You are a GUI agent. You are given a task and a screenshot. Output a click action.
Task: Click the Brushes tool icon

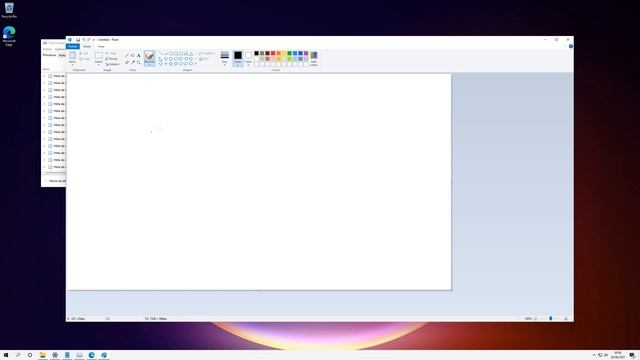click(x=149, y=56)
